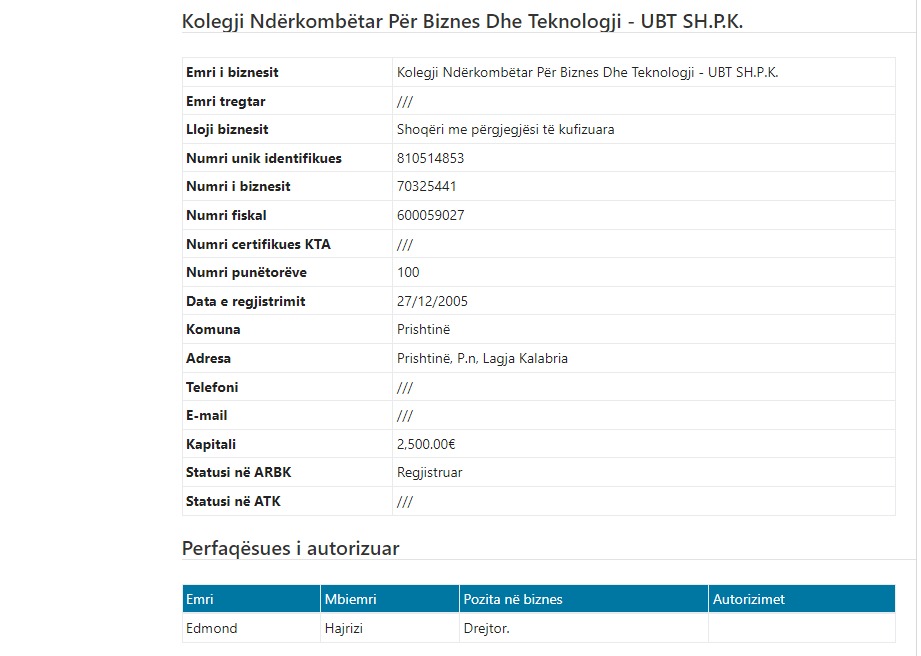The height and width of the screenshot is (656, 921).
Task: Click unique identification number 810514853
Action: (430, 158)
